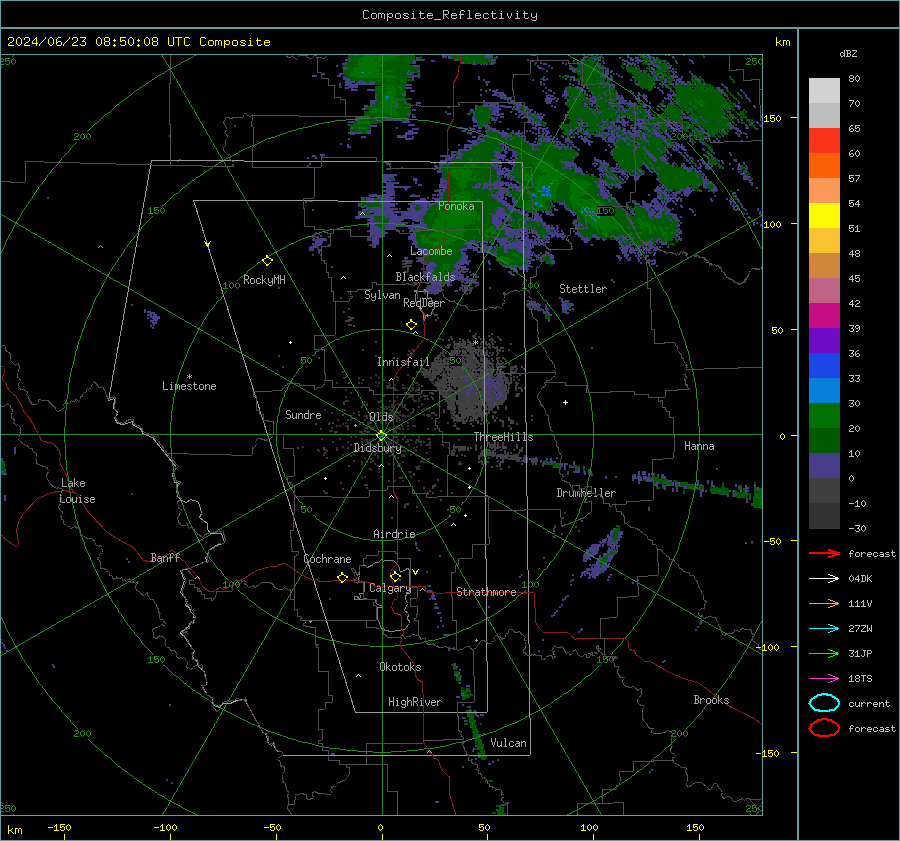
Task: Click the dBZ legend heading
Action: tap(848, 53)
